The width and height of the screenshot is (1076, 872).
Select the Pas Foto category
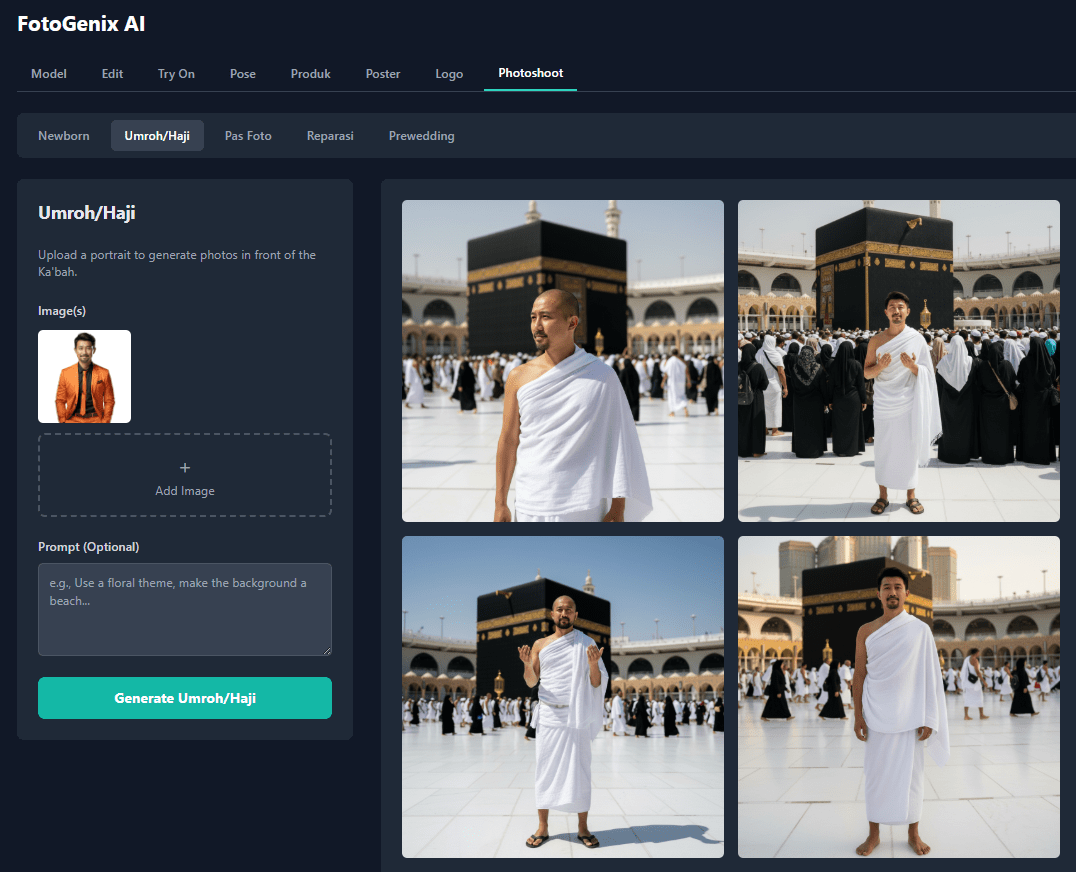248,136
